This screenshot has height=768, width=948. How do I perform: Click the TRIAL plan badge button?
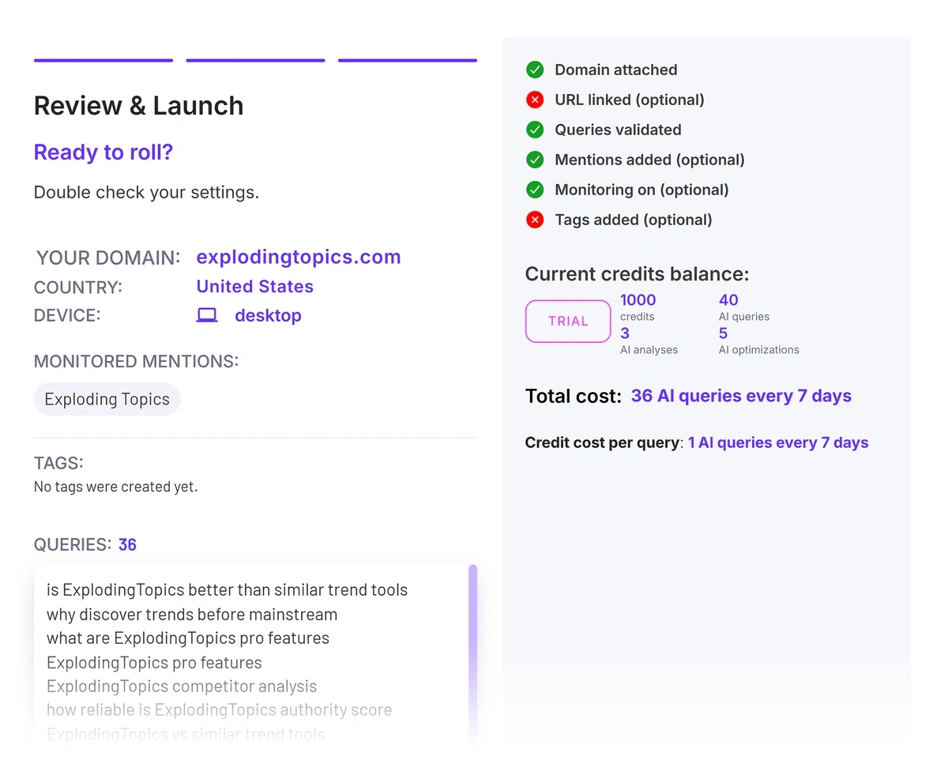click(568, 321)
